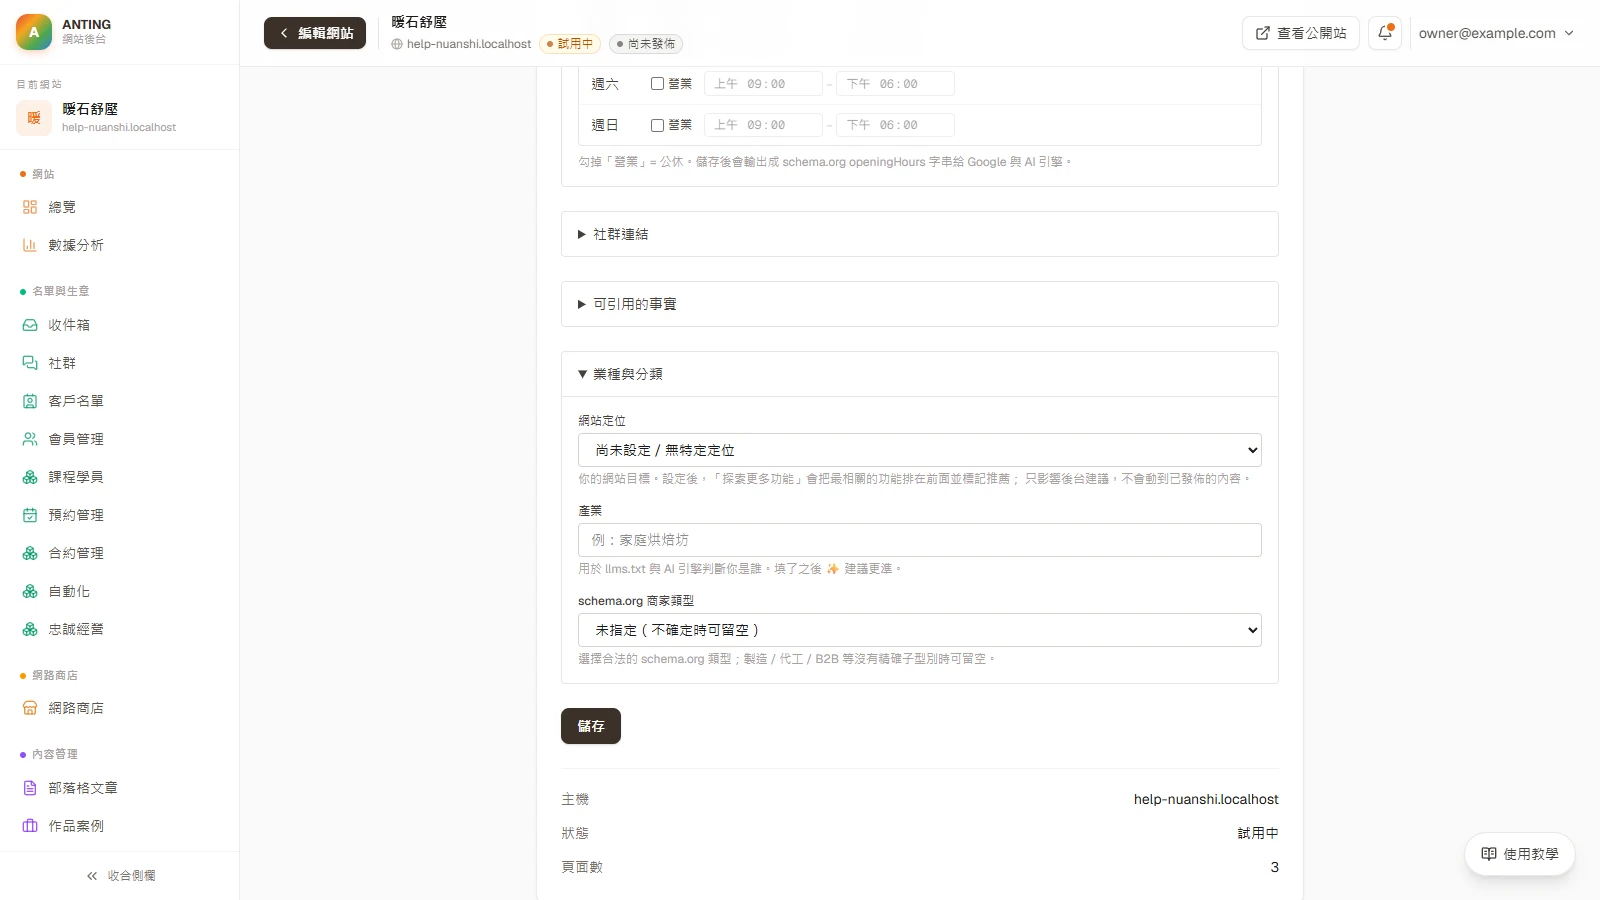Open the notifications bell

(1385, 33)
